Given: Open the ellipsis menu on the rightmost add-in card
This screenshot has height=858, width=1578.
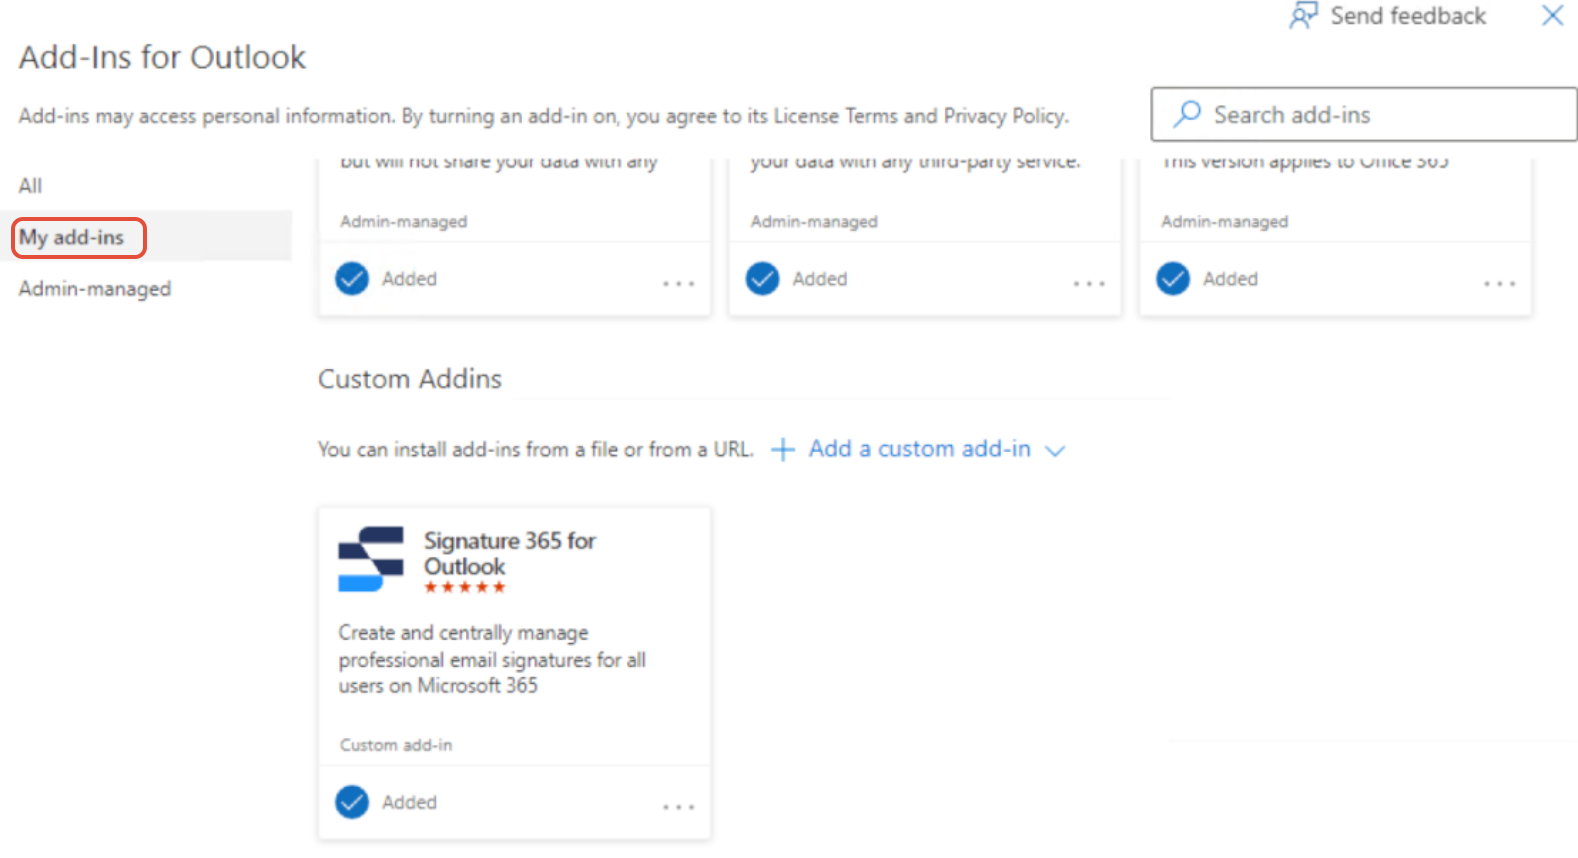Looking at the screenshot, I should [x=1499, y=284].
